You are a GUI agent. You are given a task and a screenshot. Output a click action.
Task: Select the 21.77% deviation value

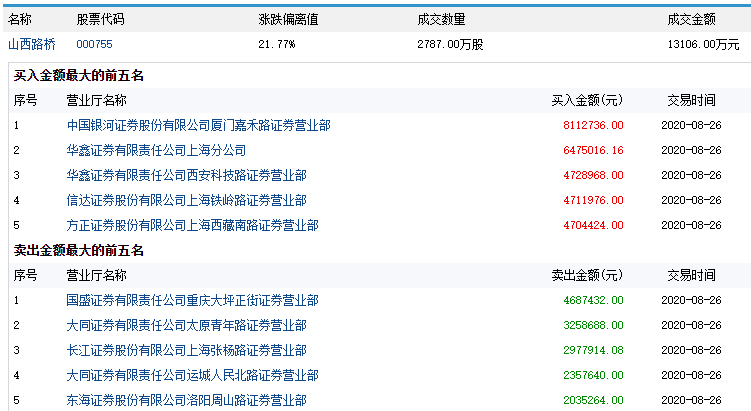(x=277, y=45)
